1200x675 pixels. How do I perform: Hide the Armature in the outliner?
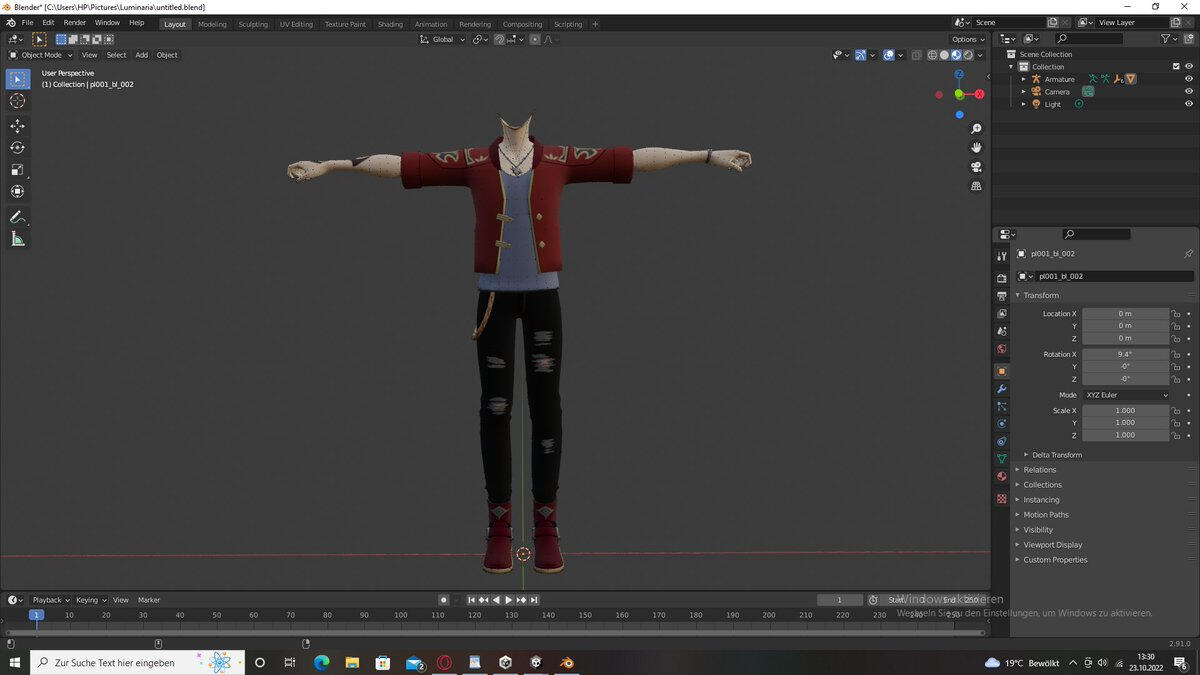[x=1189, y=79]
